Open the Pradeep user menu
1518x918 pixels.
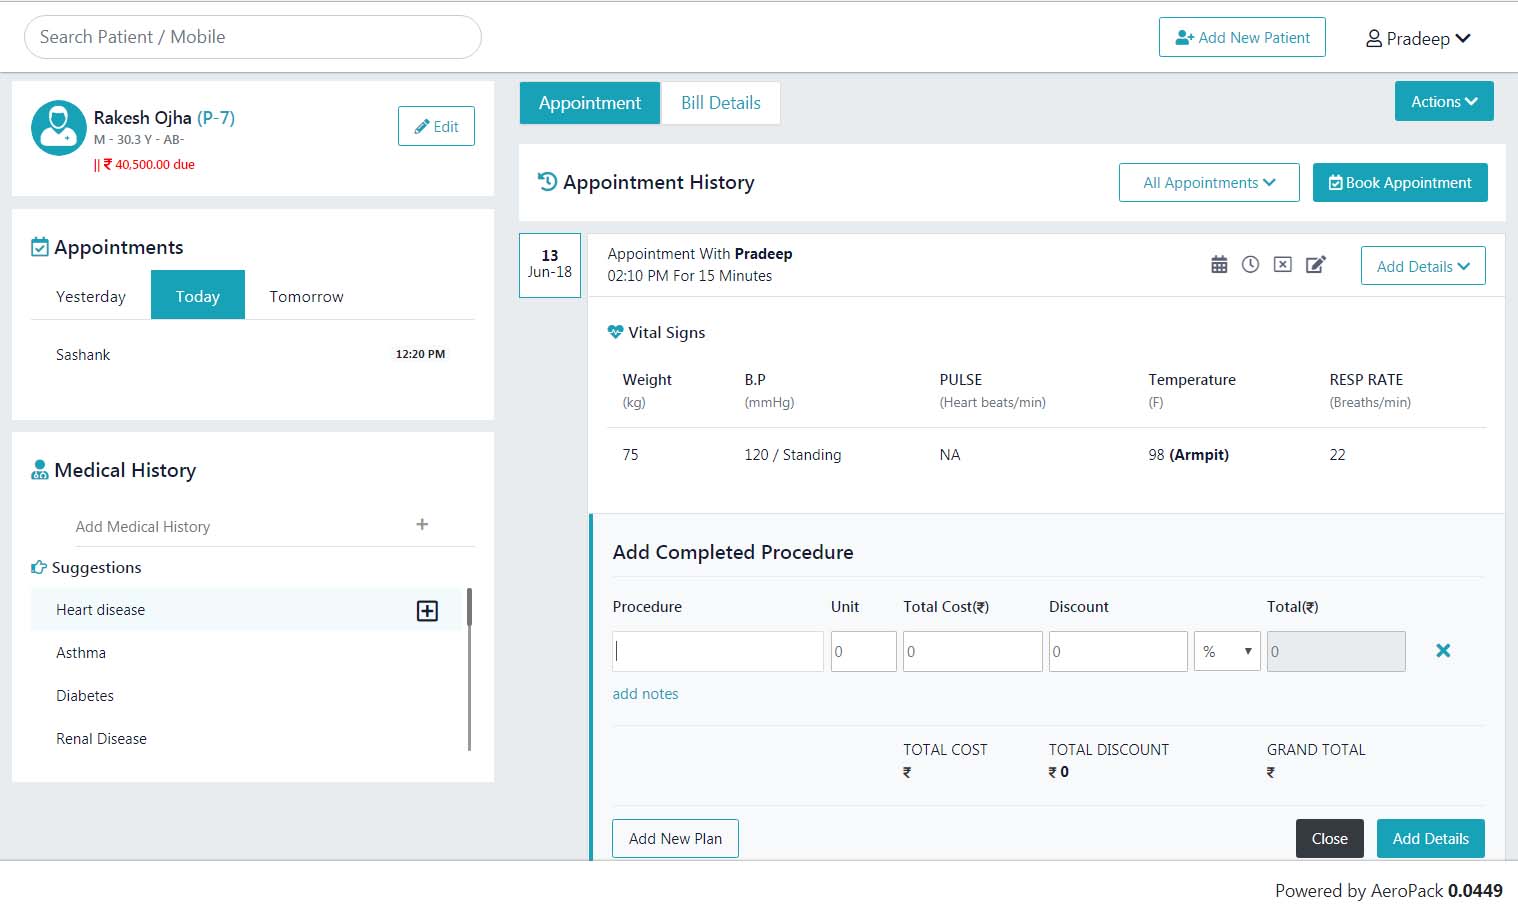click(x=1418, y=38)
